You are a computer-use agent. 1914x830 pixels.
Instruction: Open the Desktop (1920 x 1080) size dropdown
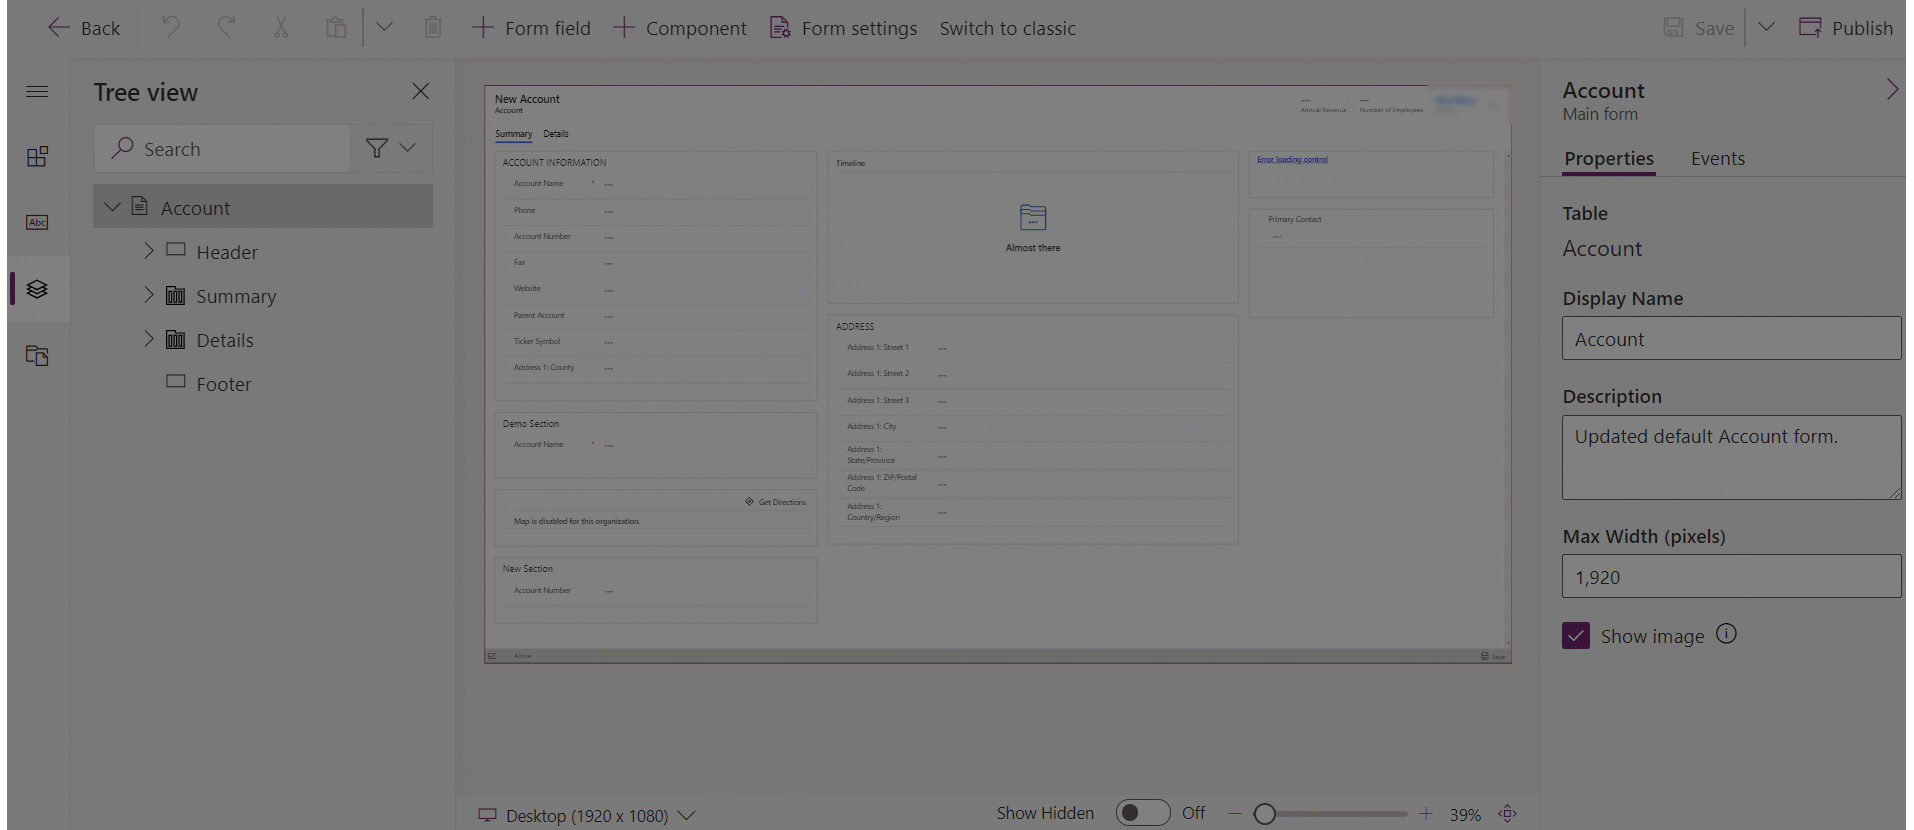coord(586,815)
